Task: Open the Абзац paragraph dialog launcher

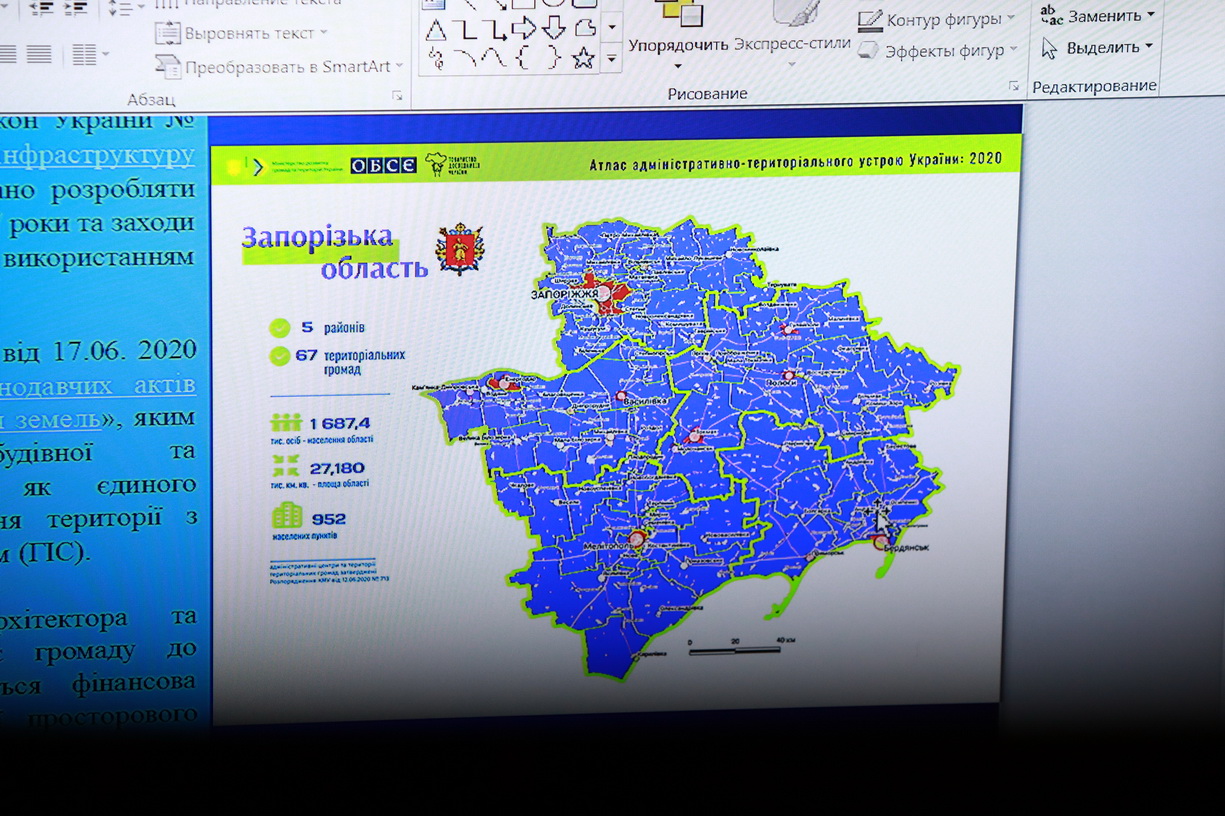Action: (397, 96)
